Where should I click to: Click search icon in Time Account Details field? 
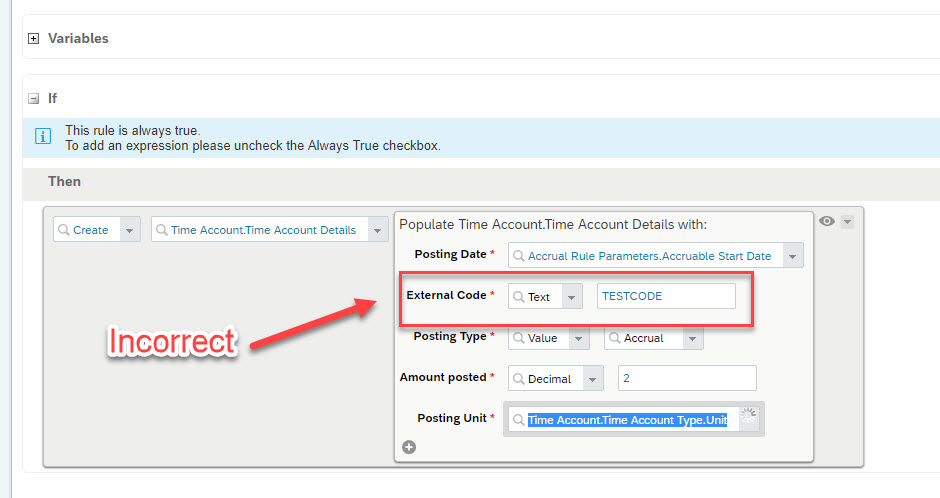161,230
